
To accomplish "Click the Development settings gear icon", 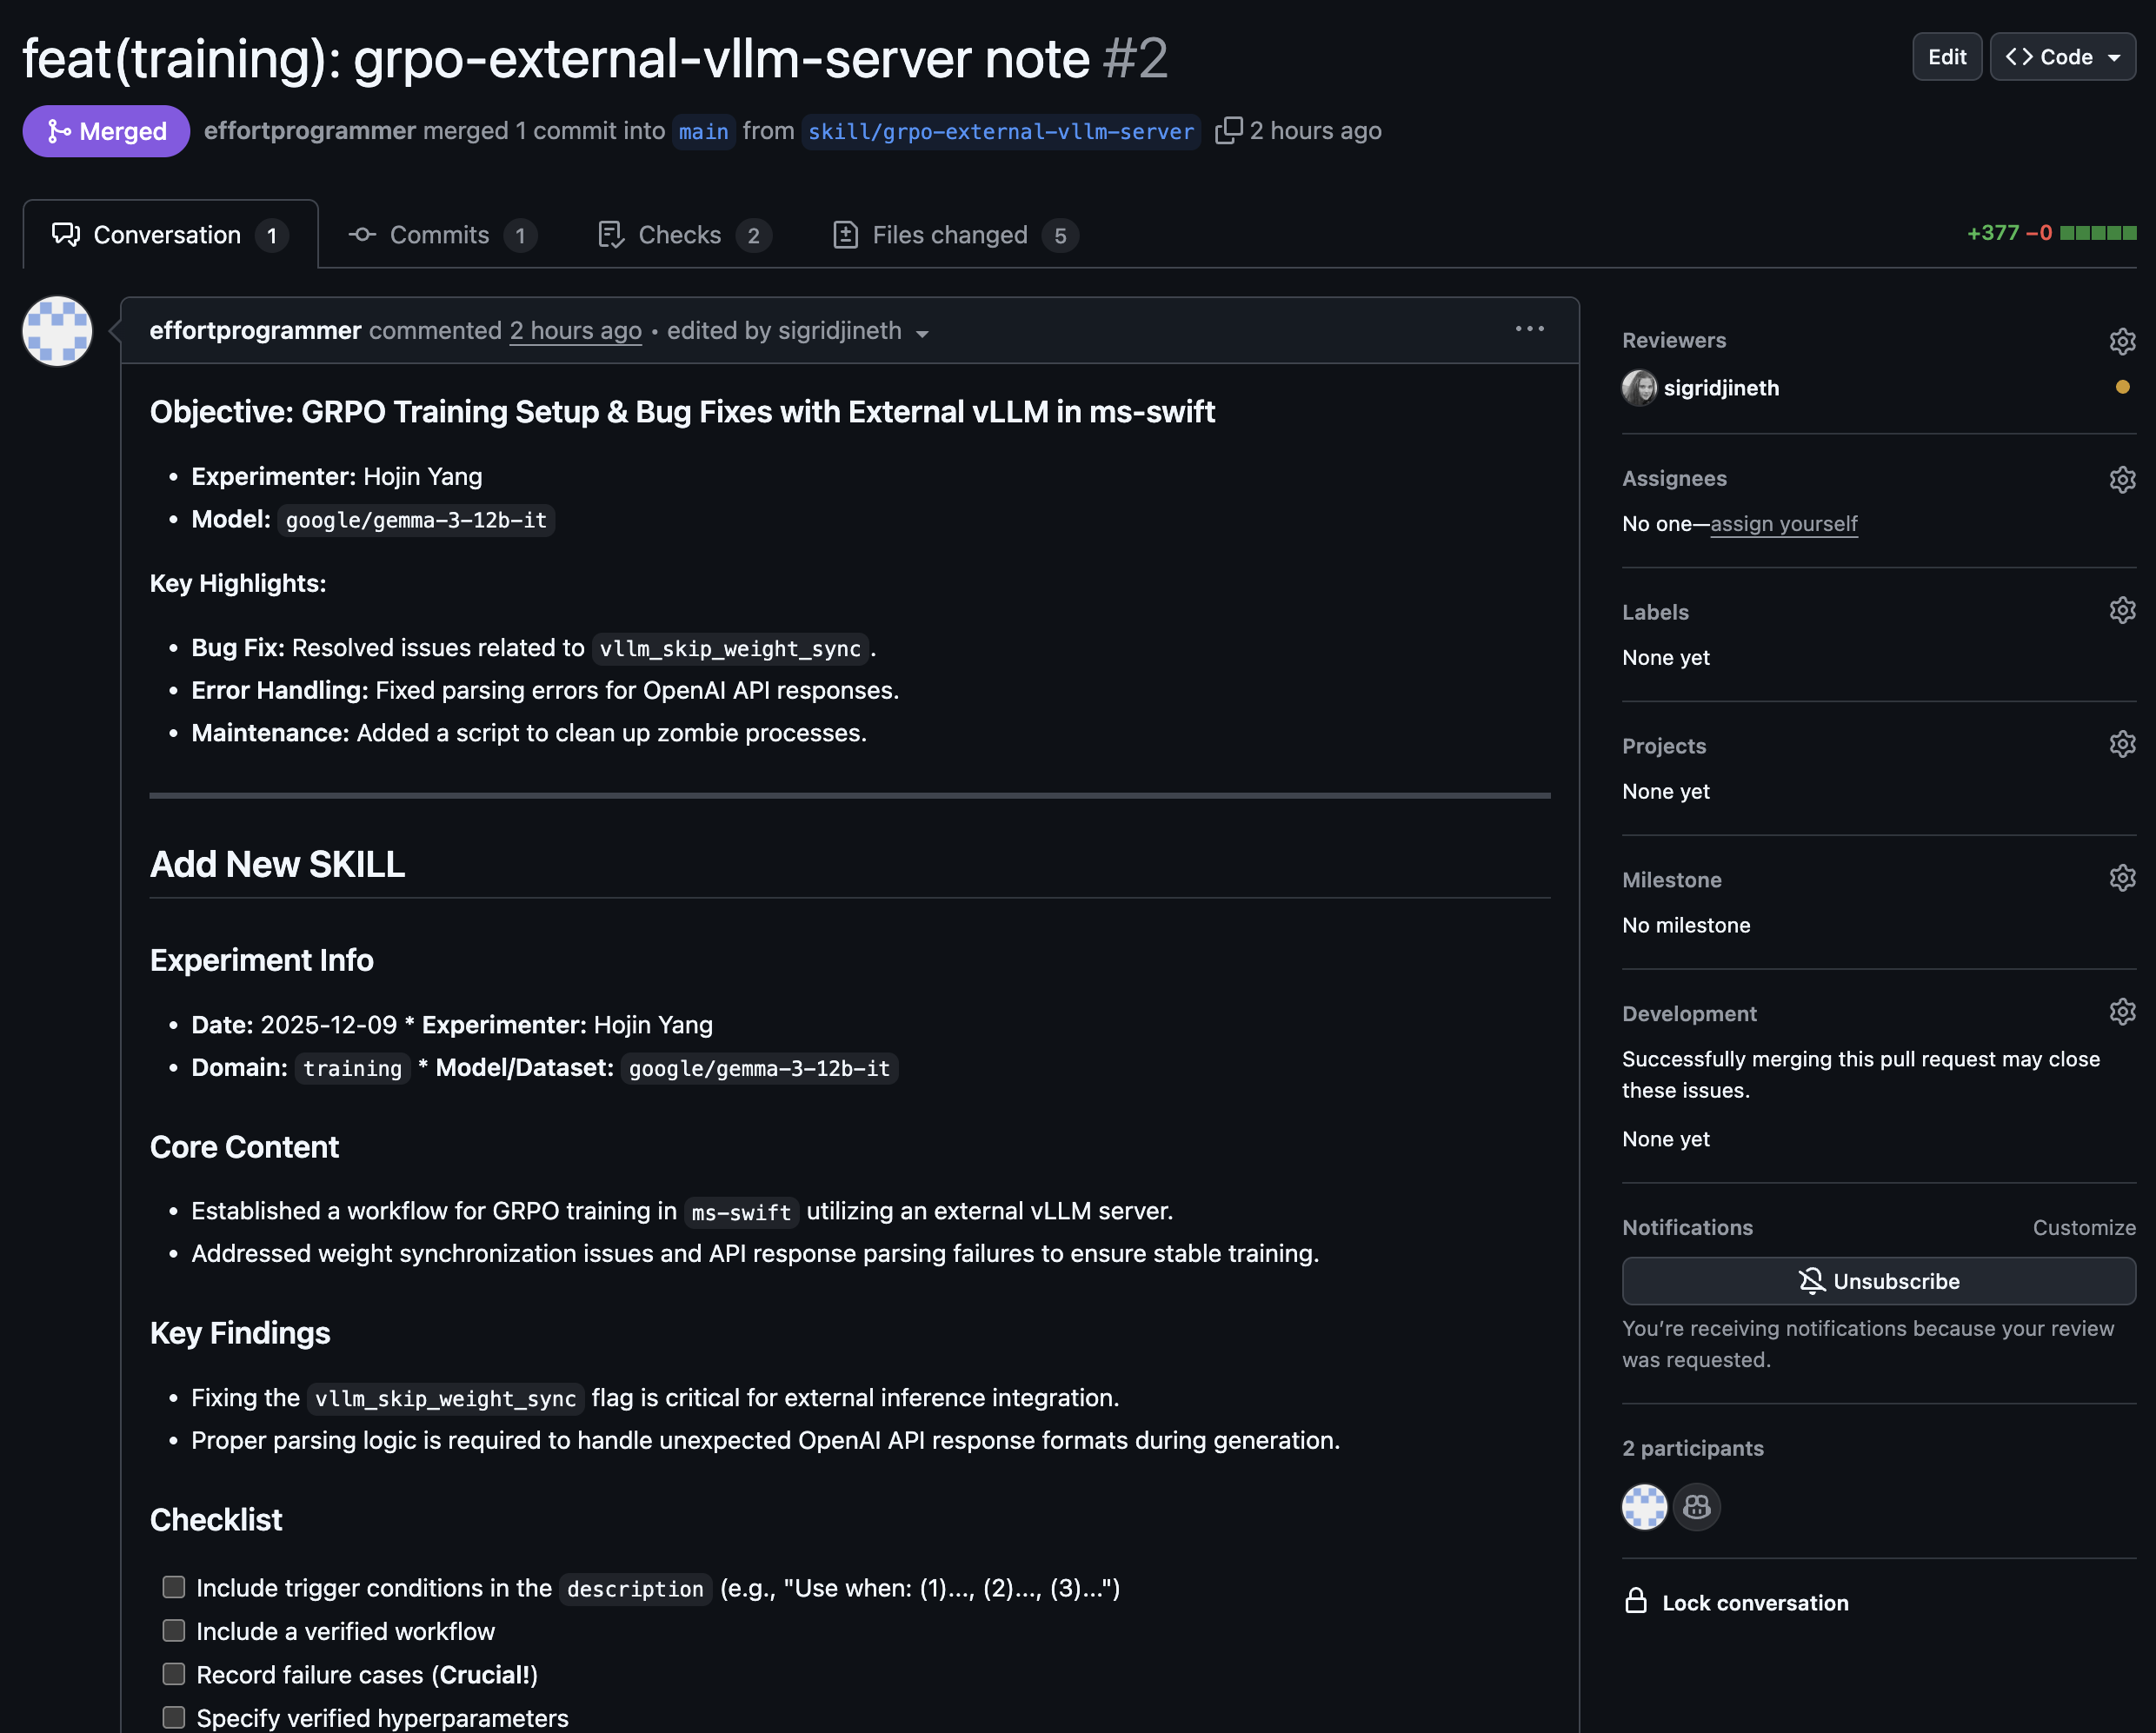I will pos(2122,1013).
